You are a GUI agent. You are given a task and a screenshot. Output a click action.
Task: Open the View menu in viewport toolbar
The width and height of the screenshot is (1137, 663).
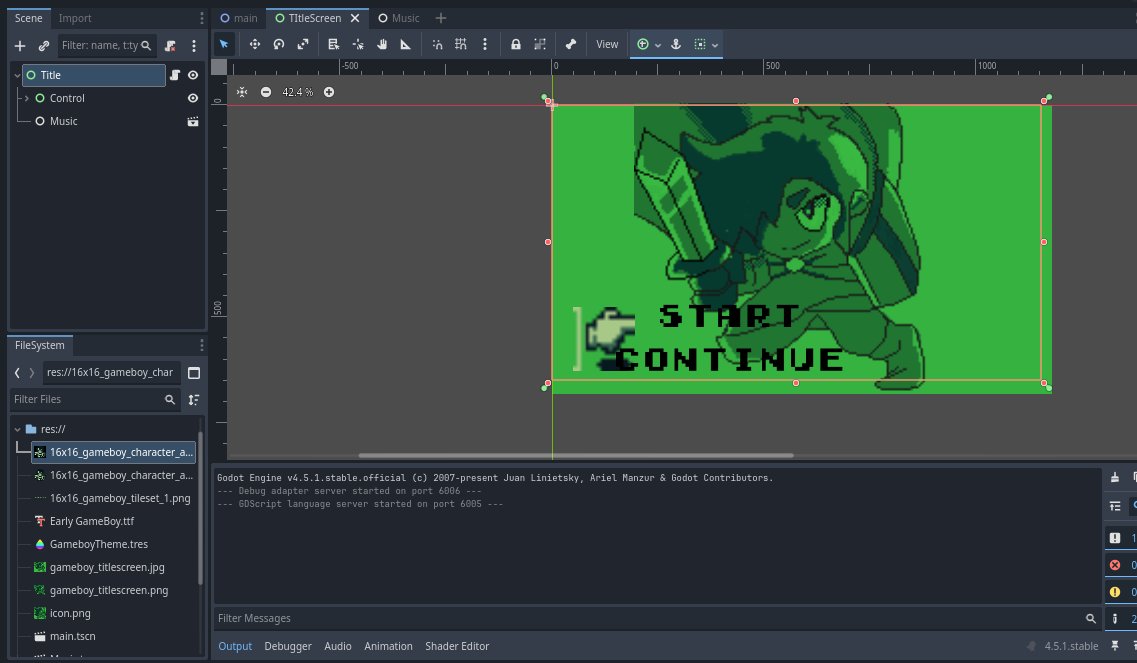(607, 44)
